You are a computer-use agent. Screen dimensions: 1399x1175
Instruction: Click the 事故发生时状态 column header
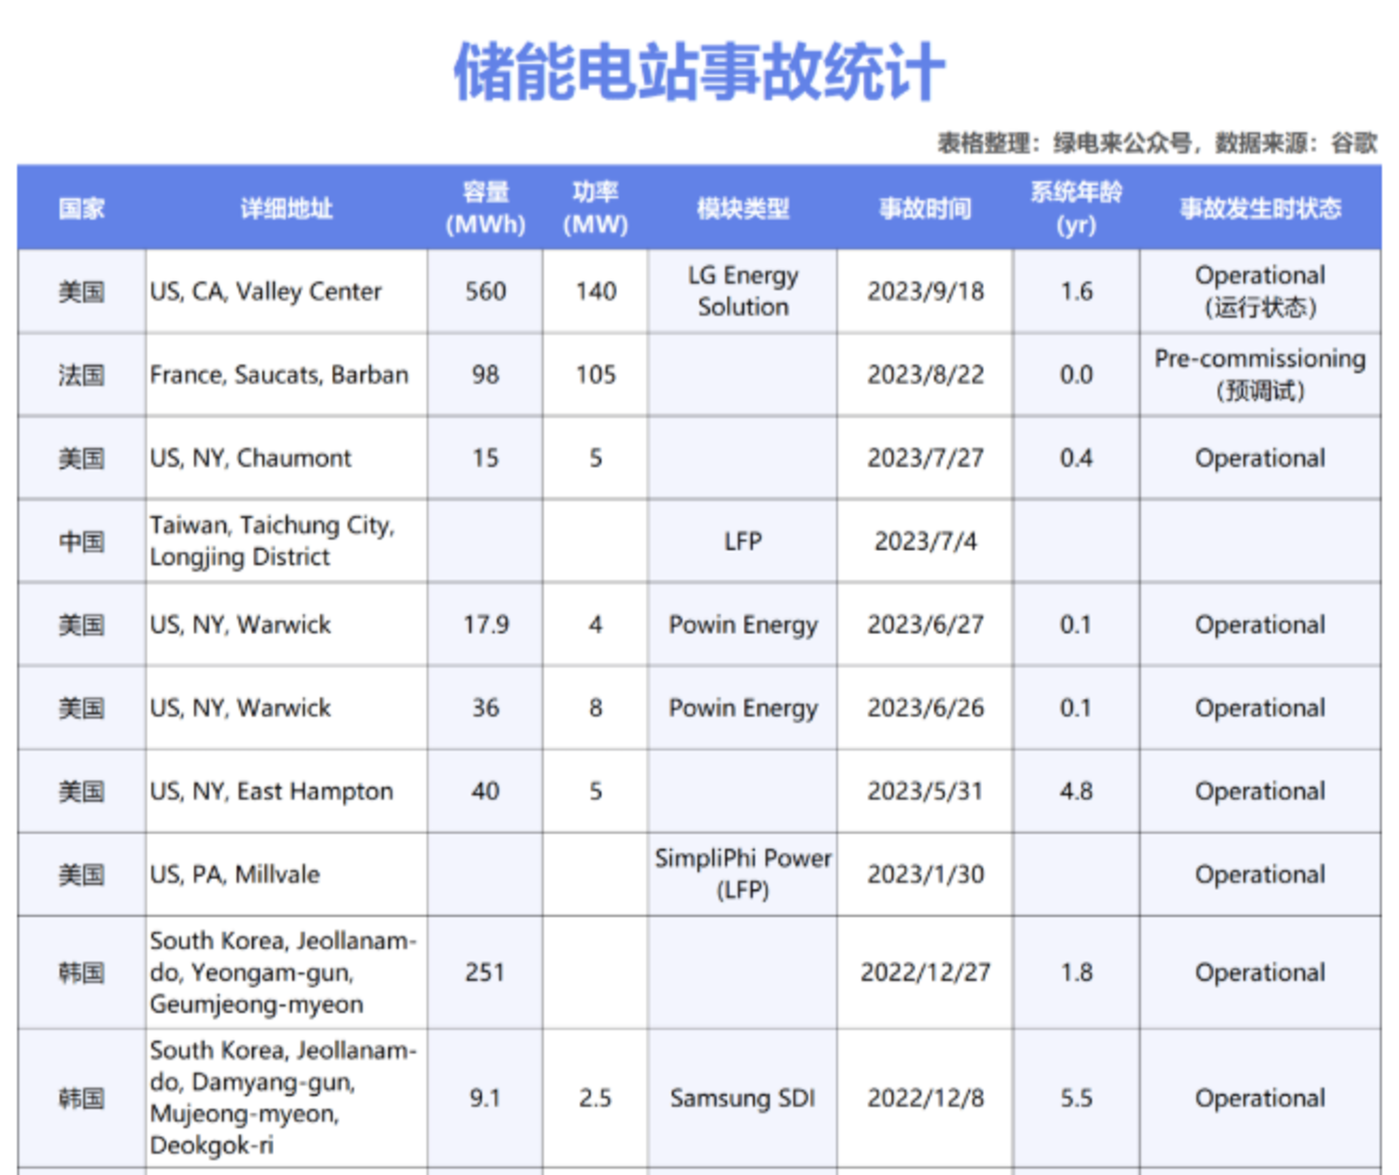(1260, 208)
